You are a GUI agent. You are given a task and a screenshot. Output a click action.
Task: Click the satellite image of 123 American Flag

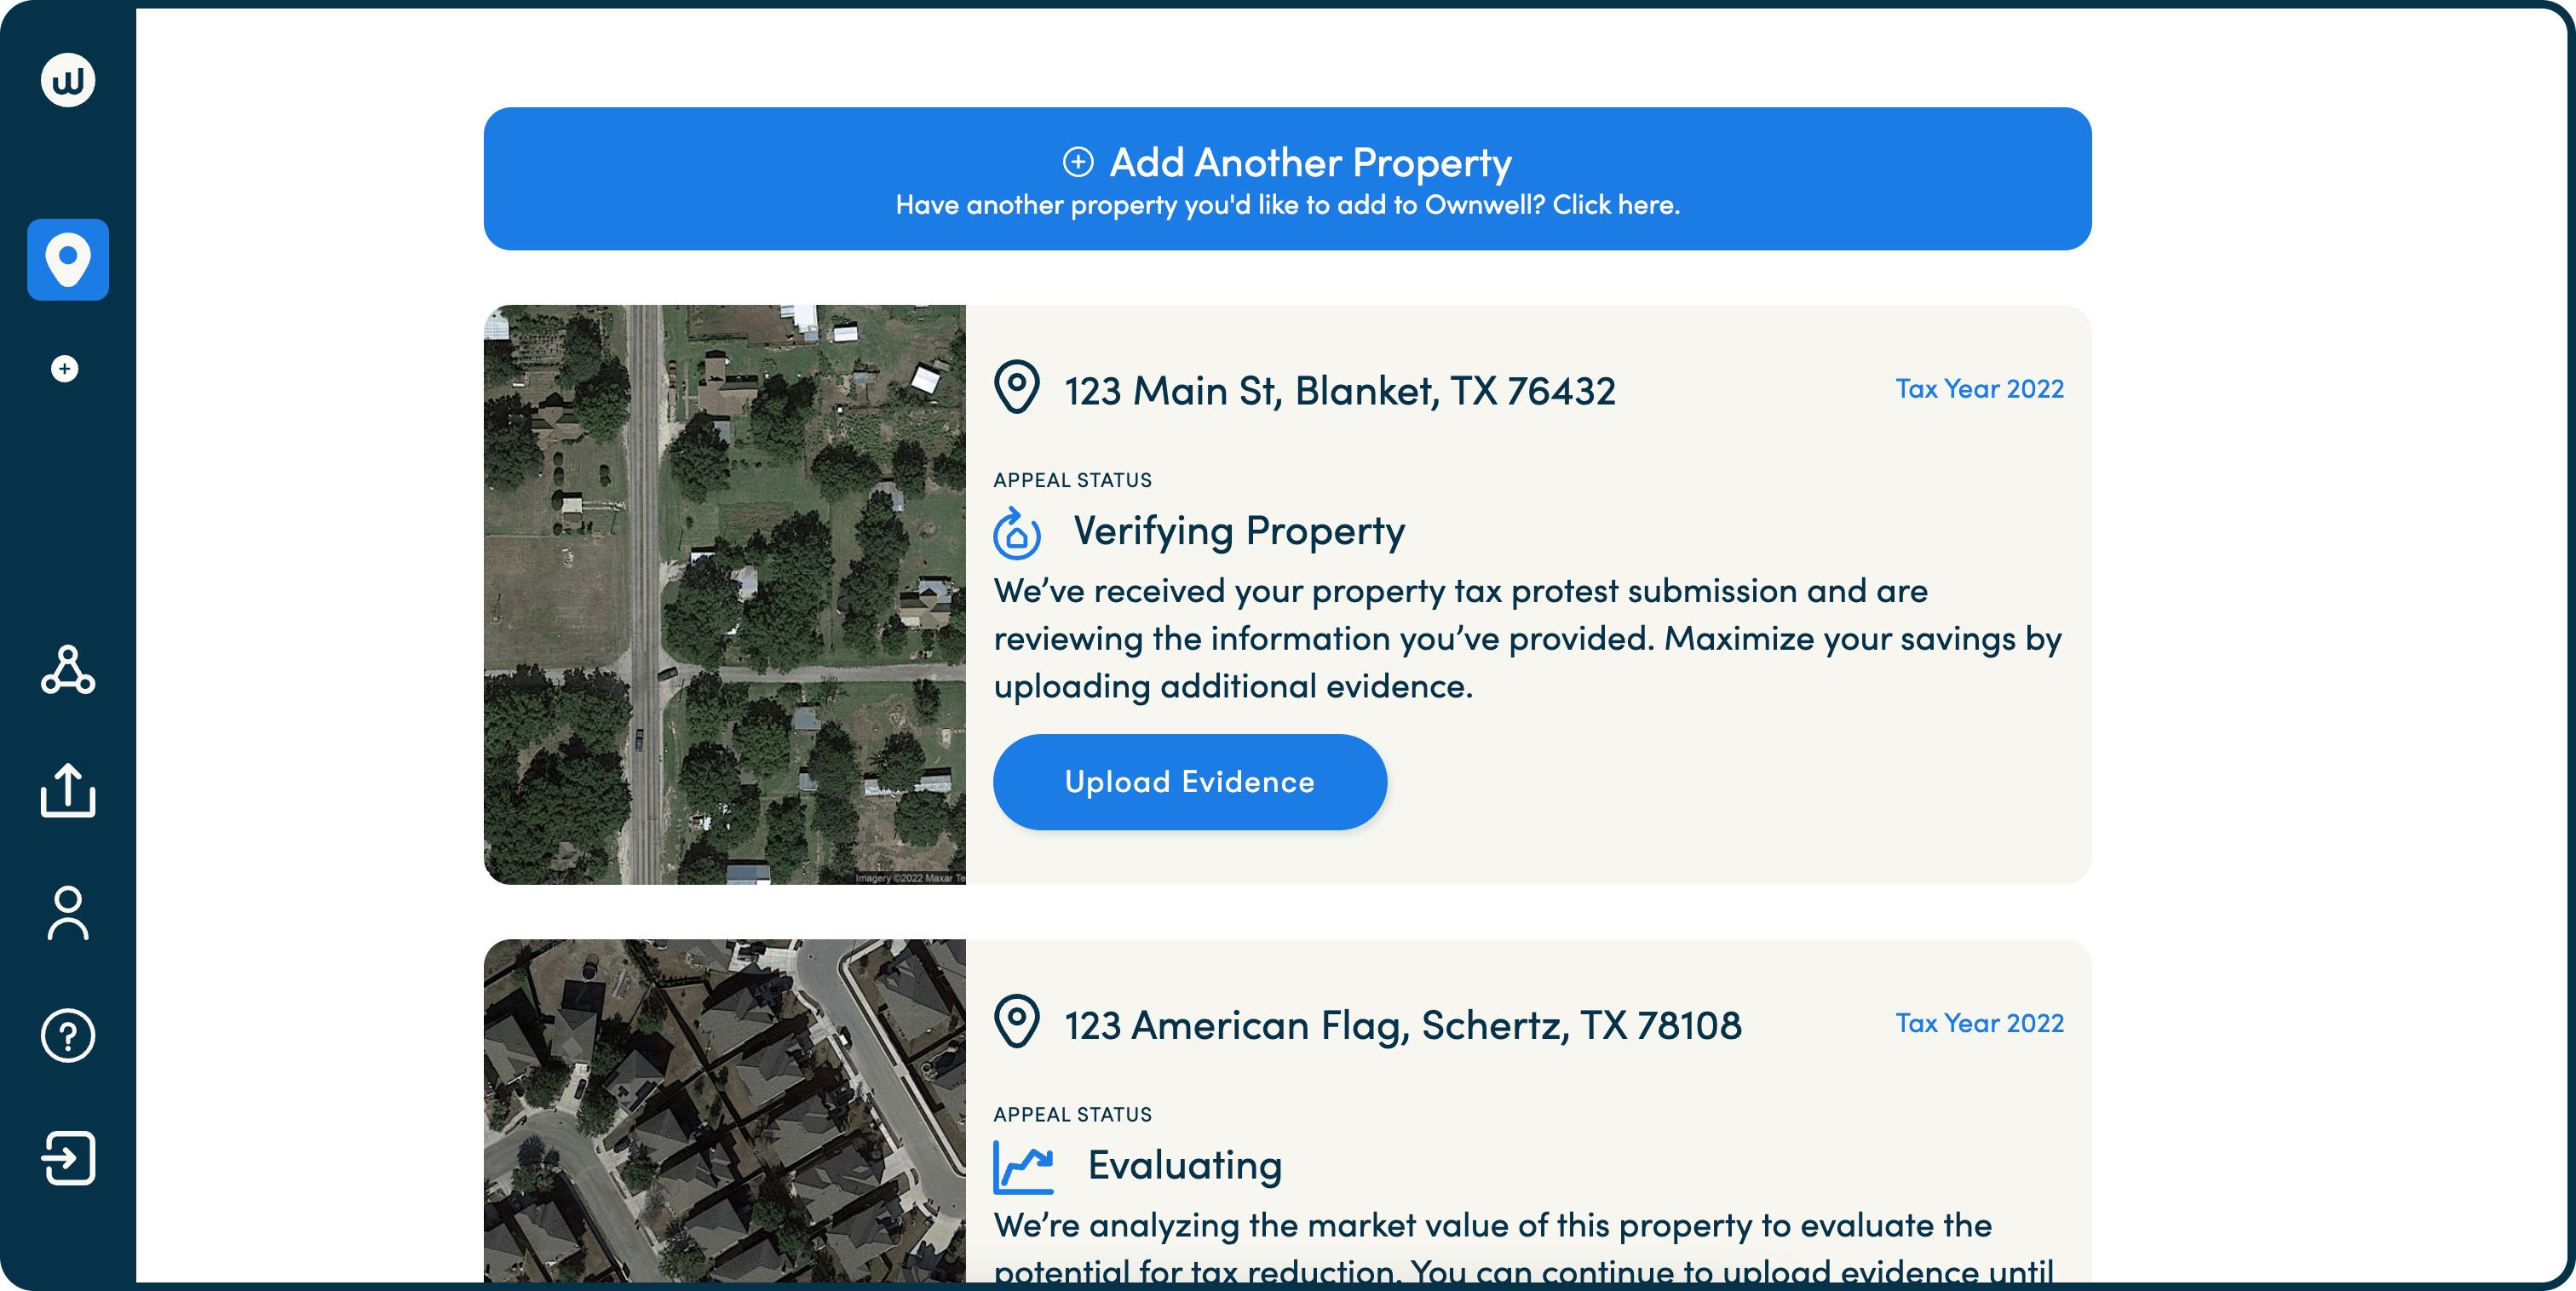(x=725, y=1111)
